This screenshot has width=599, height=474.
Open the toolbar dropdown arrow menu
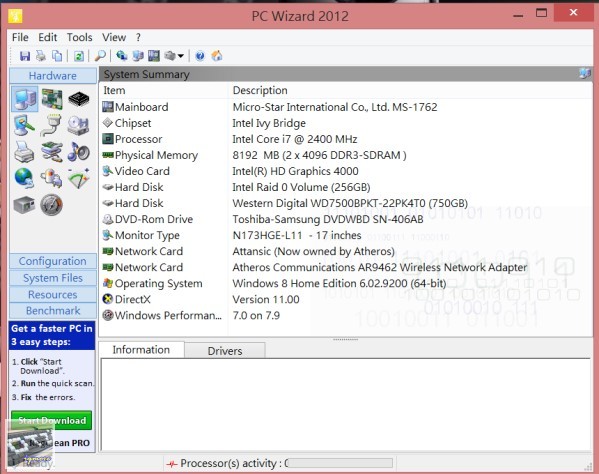point(181,56)
